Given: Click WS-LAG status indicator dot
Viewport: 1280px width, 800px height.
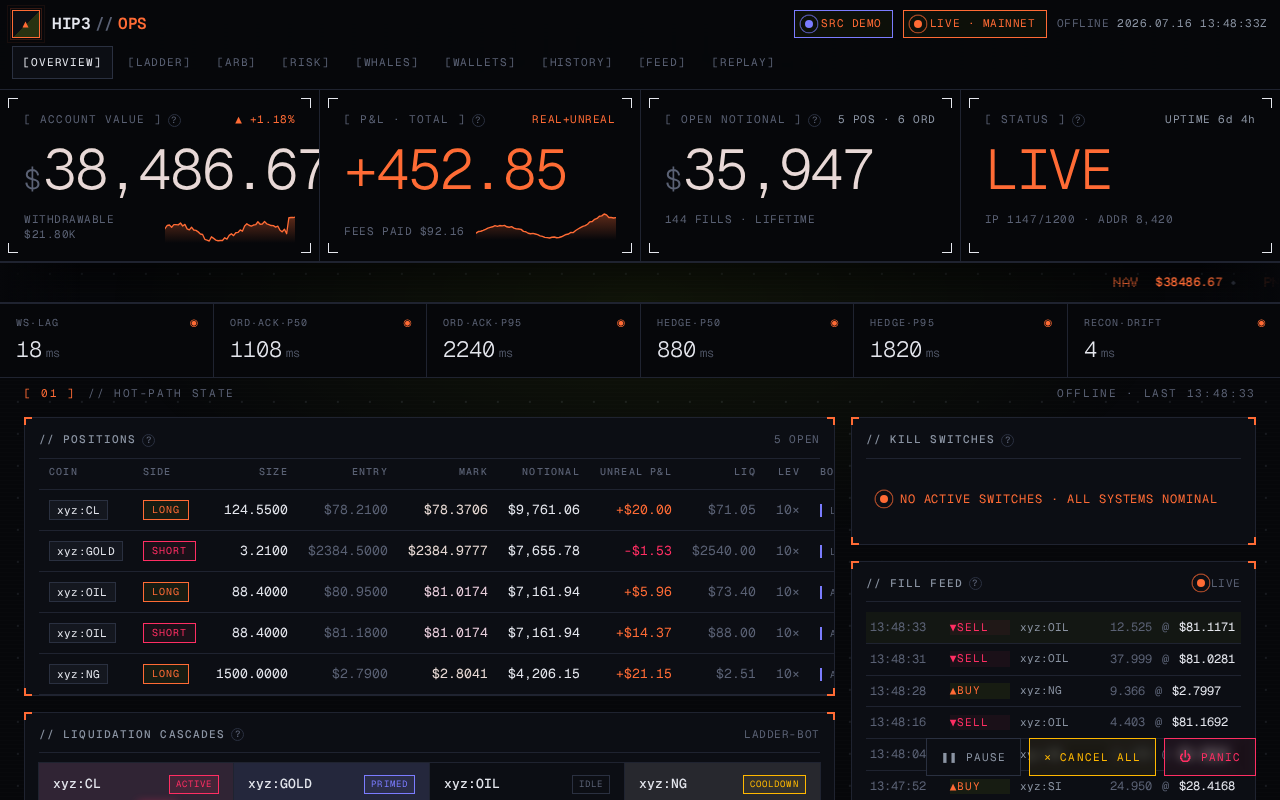Looking at the screenshot, I should point(194,323).
